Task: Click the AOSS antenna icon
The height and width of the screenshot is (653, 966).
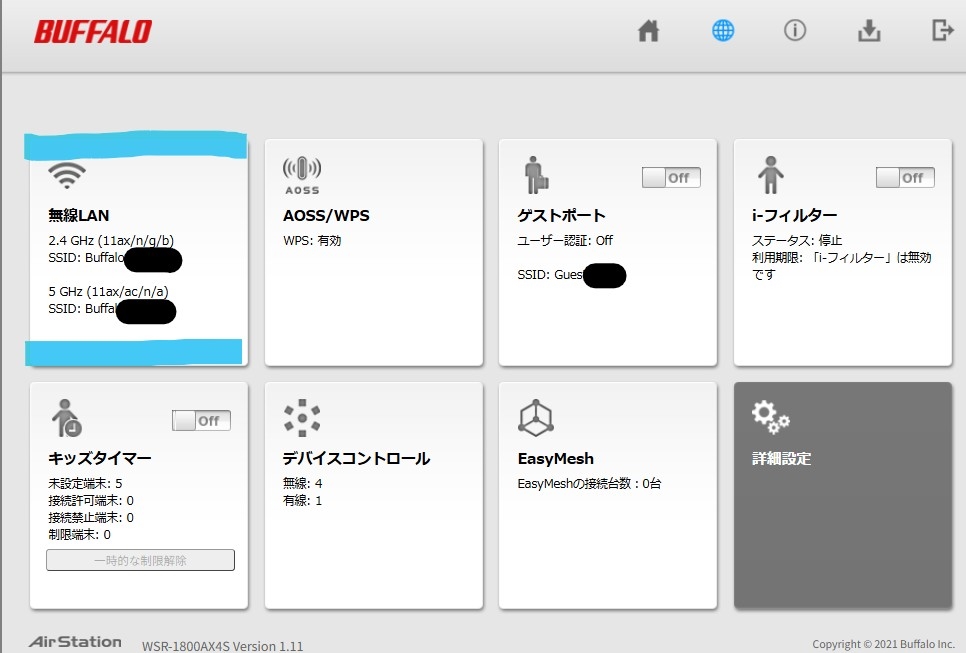Action: (x=302, y=176)
